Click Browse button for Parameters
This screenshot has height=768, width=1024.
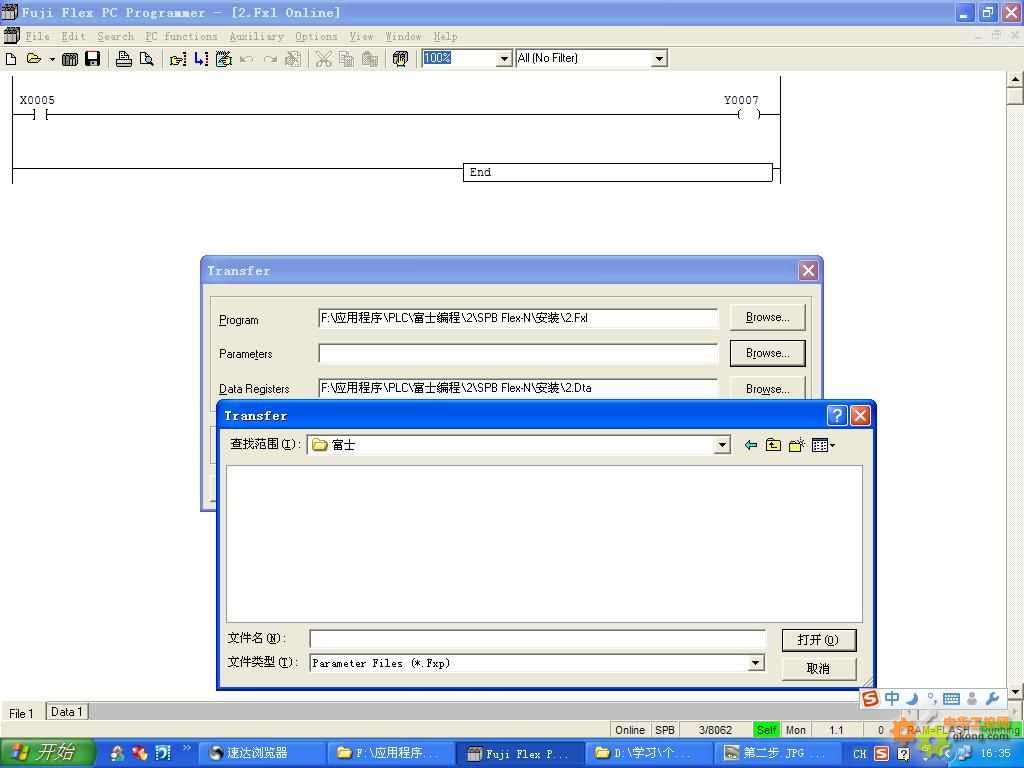pos(767,353)
